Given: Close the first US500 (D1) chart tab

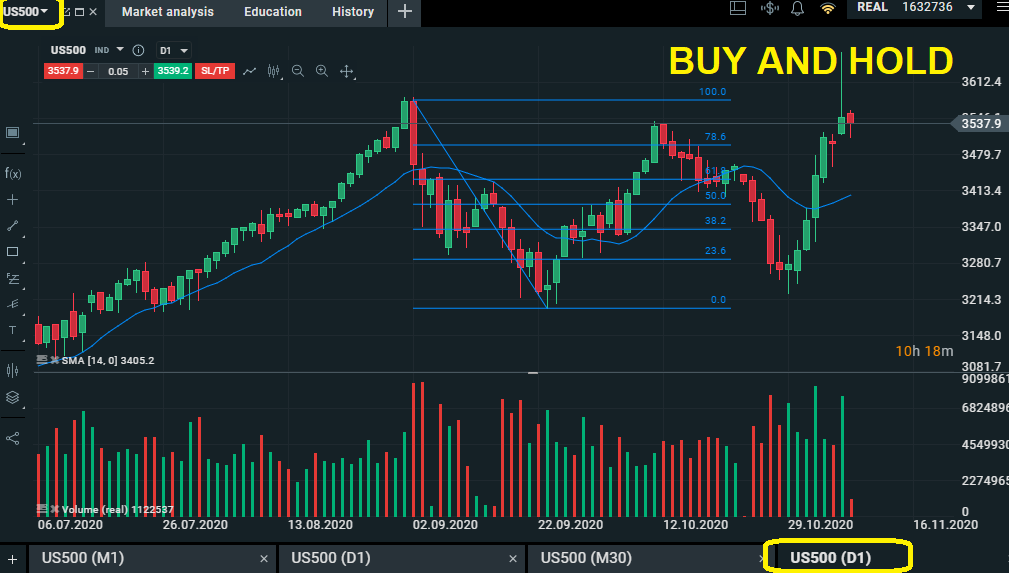Looking at the screenshot, I should click(x=513, y=559).
